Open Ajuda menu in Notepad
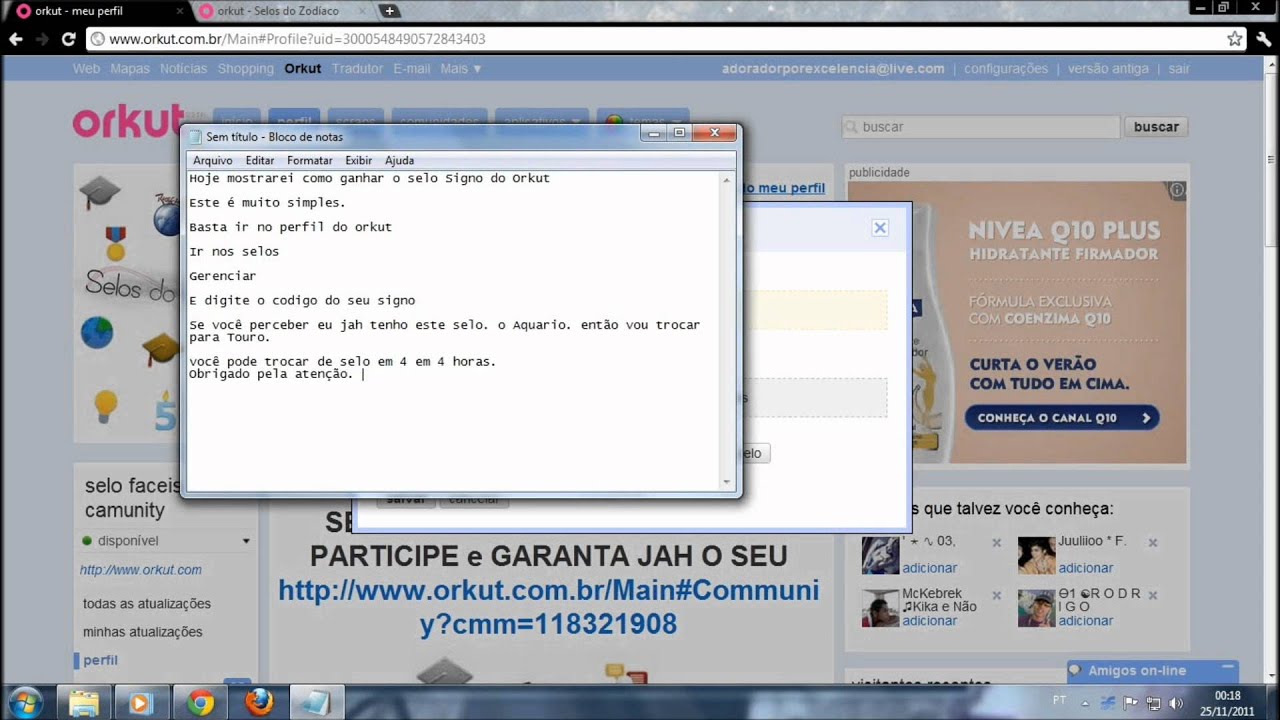Screen dimensions: 1280x720 pos(399,160)
